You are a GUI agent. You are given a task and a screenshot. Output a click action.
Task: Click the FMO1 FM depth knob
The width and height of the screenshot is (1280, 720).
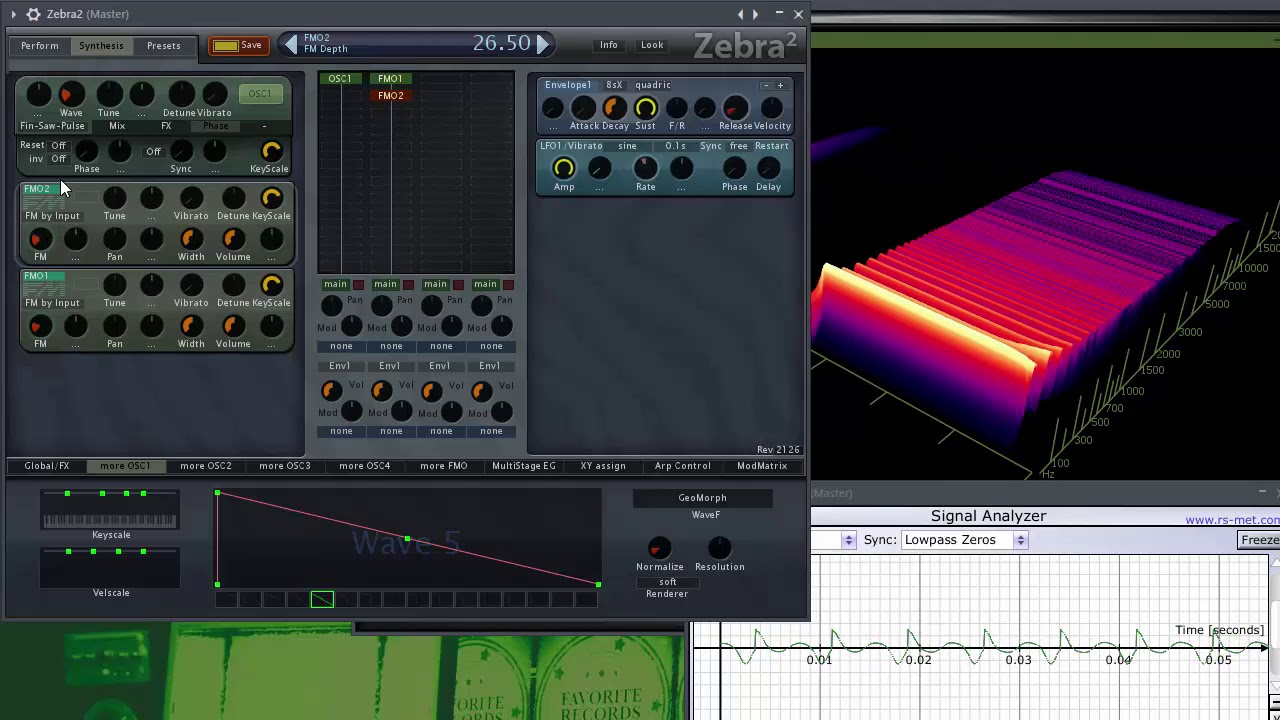pos(40,326)
